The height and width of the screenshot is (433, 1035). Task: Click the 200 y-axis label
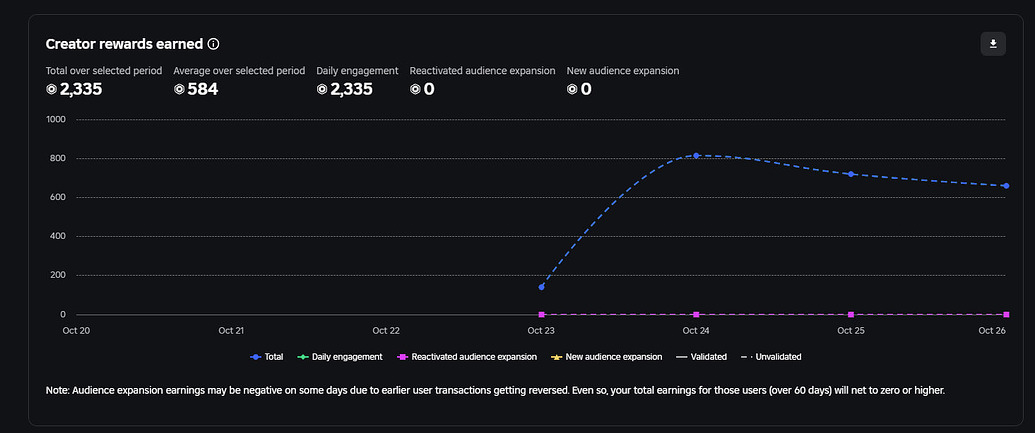tap(58, 275)
